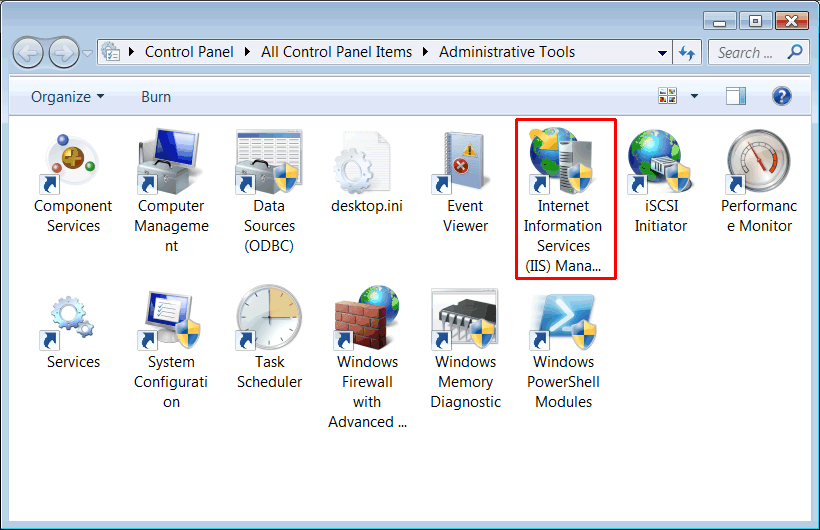This screenshot has height=530, width=820.
Task: Select the Services gears icon
Action: tap(67, 322)
